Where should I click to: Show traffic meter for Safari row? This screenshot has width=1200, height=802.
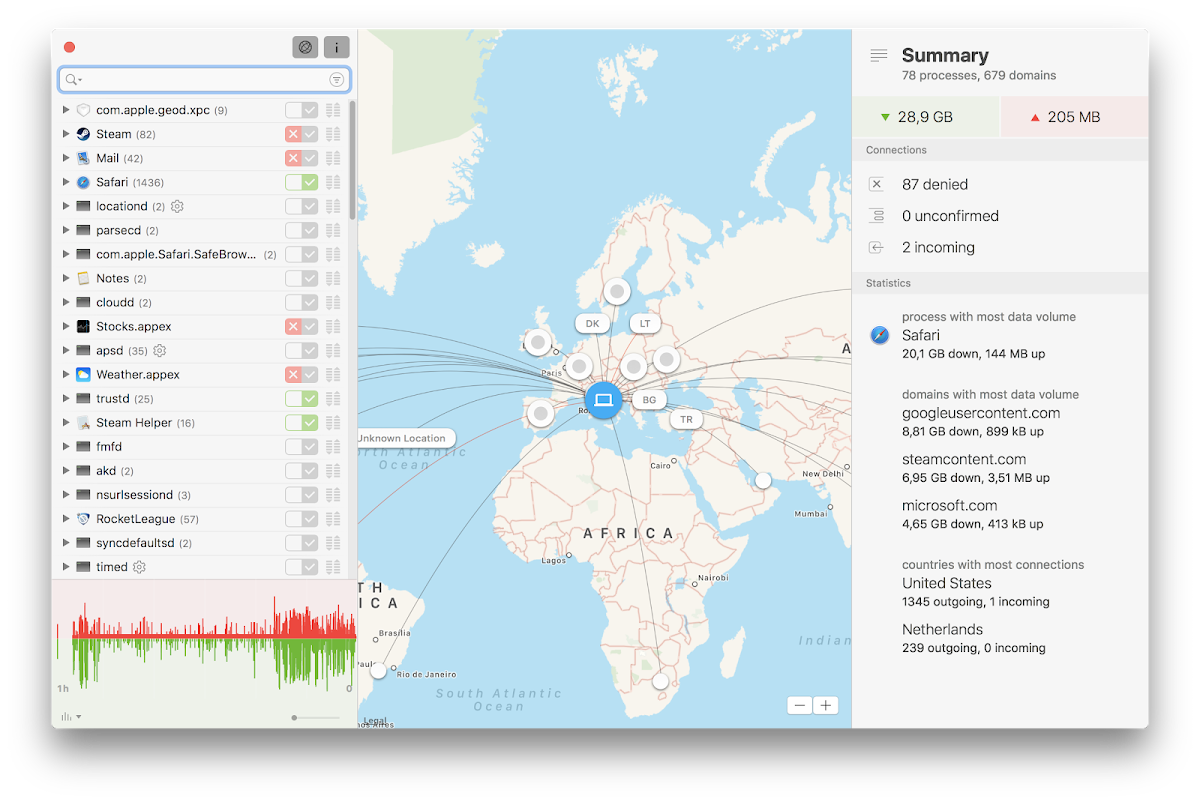pyautogui.click(x=334, y=182)
